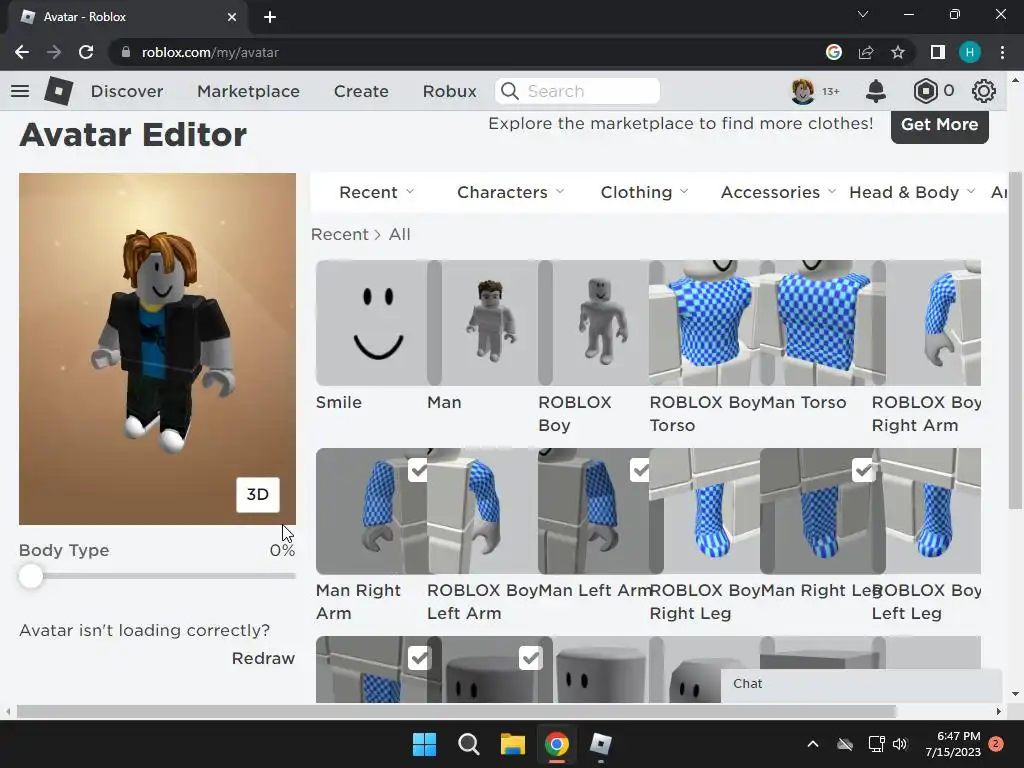
Task: Toggle checkmark on third-row first item
Action: coord(419,658)
